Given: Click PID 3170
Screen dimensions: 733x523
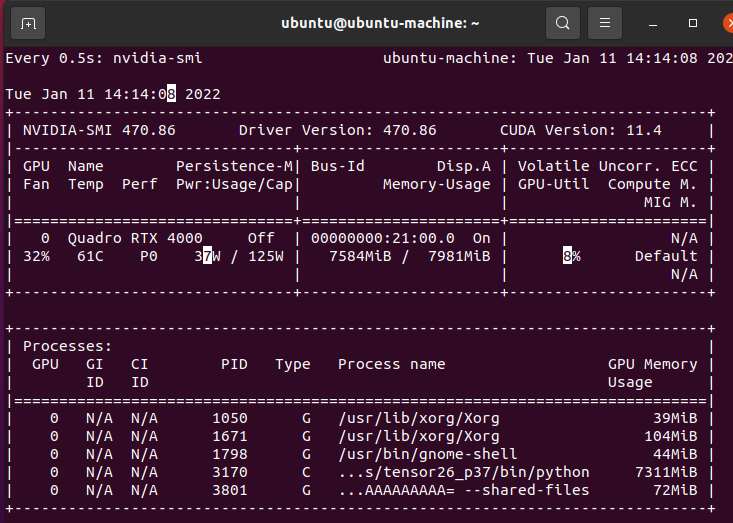Looking at the screenshot, I should click(230, 473).
